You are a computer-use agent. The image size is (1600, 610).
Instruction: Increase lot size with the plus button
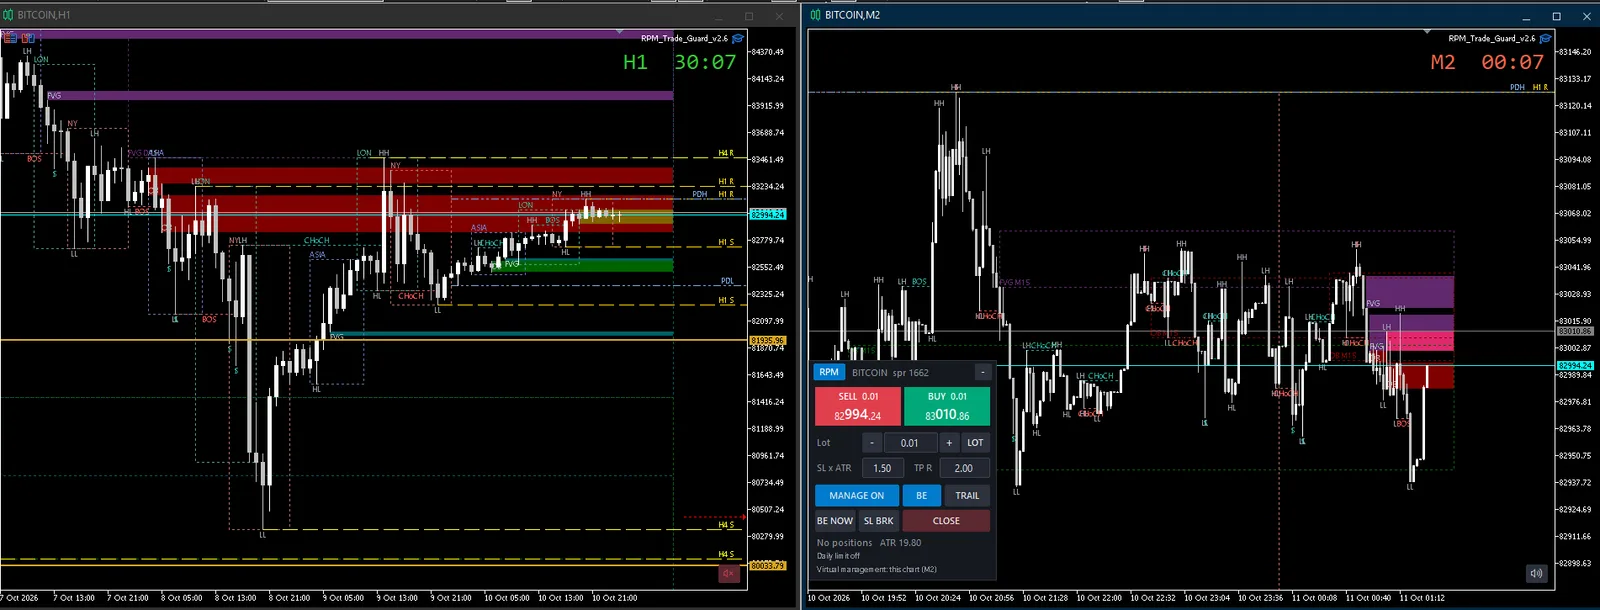949,443
